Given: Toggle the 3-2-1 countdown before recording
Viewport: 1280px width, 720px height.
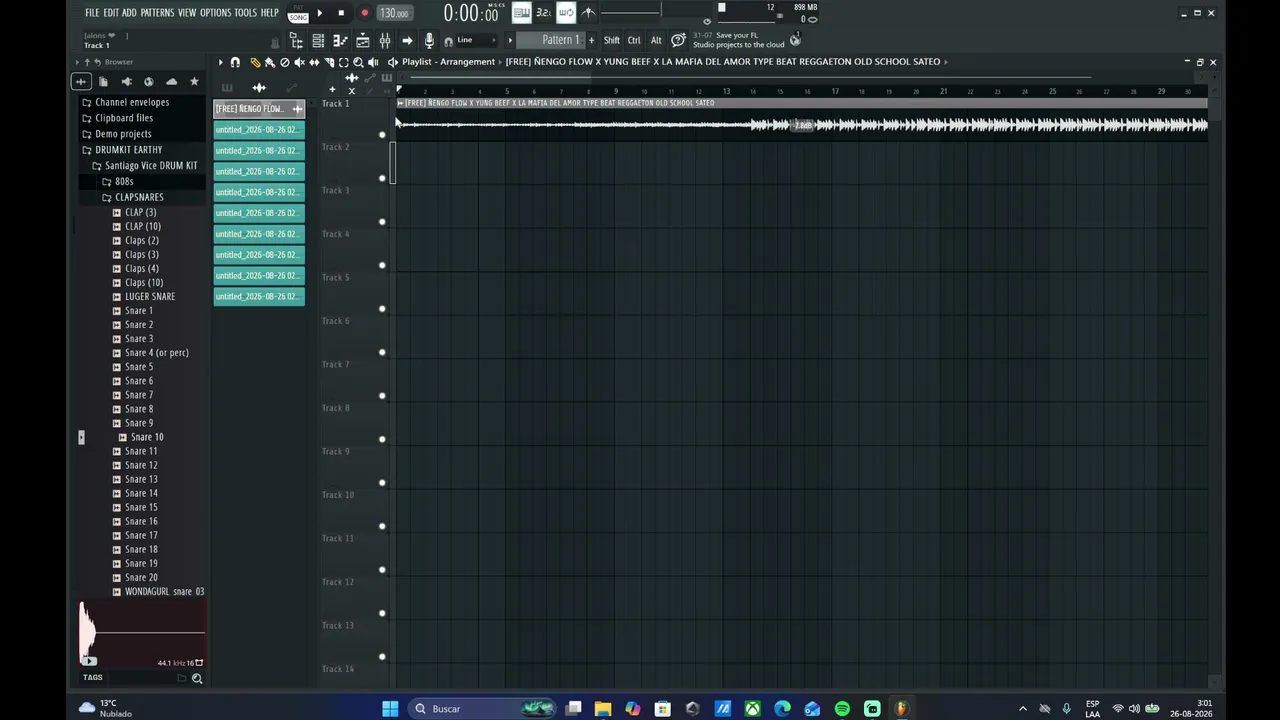Looking at the screenshot, I should (544, 13).
